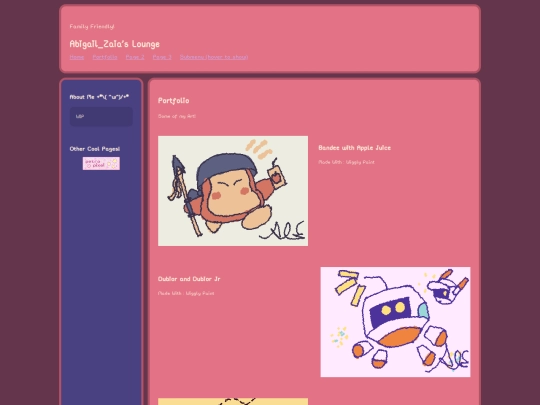The image size is (540, 405).
Task: Click the Submenu (hover to show) link
Action: pyautogui.click(x=214, y=57)
